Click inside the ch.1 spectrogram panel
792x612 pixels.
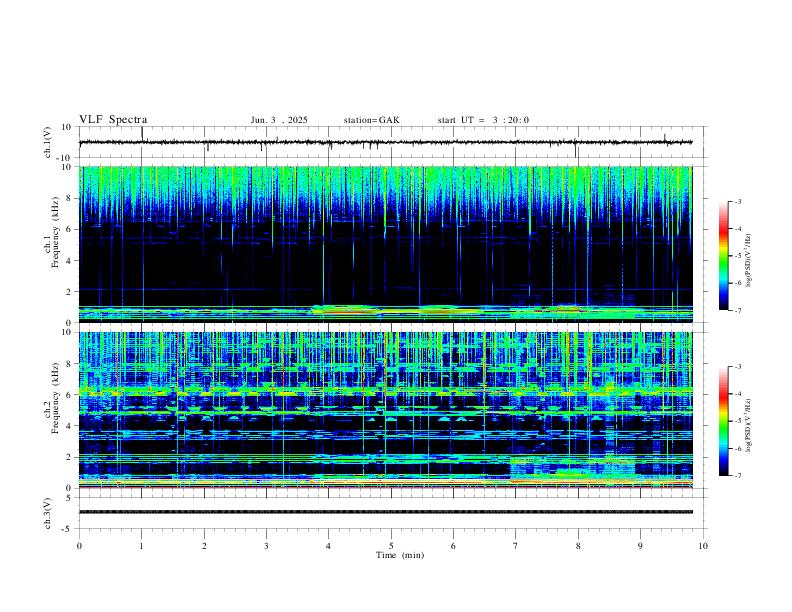pyautogui.click(x=386, y=244)
